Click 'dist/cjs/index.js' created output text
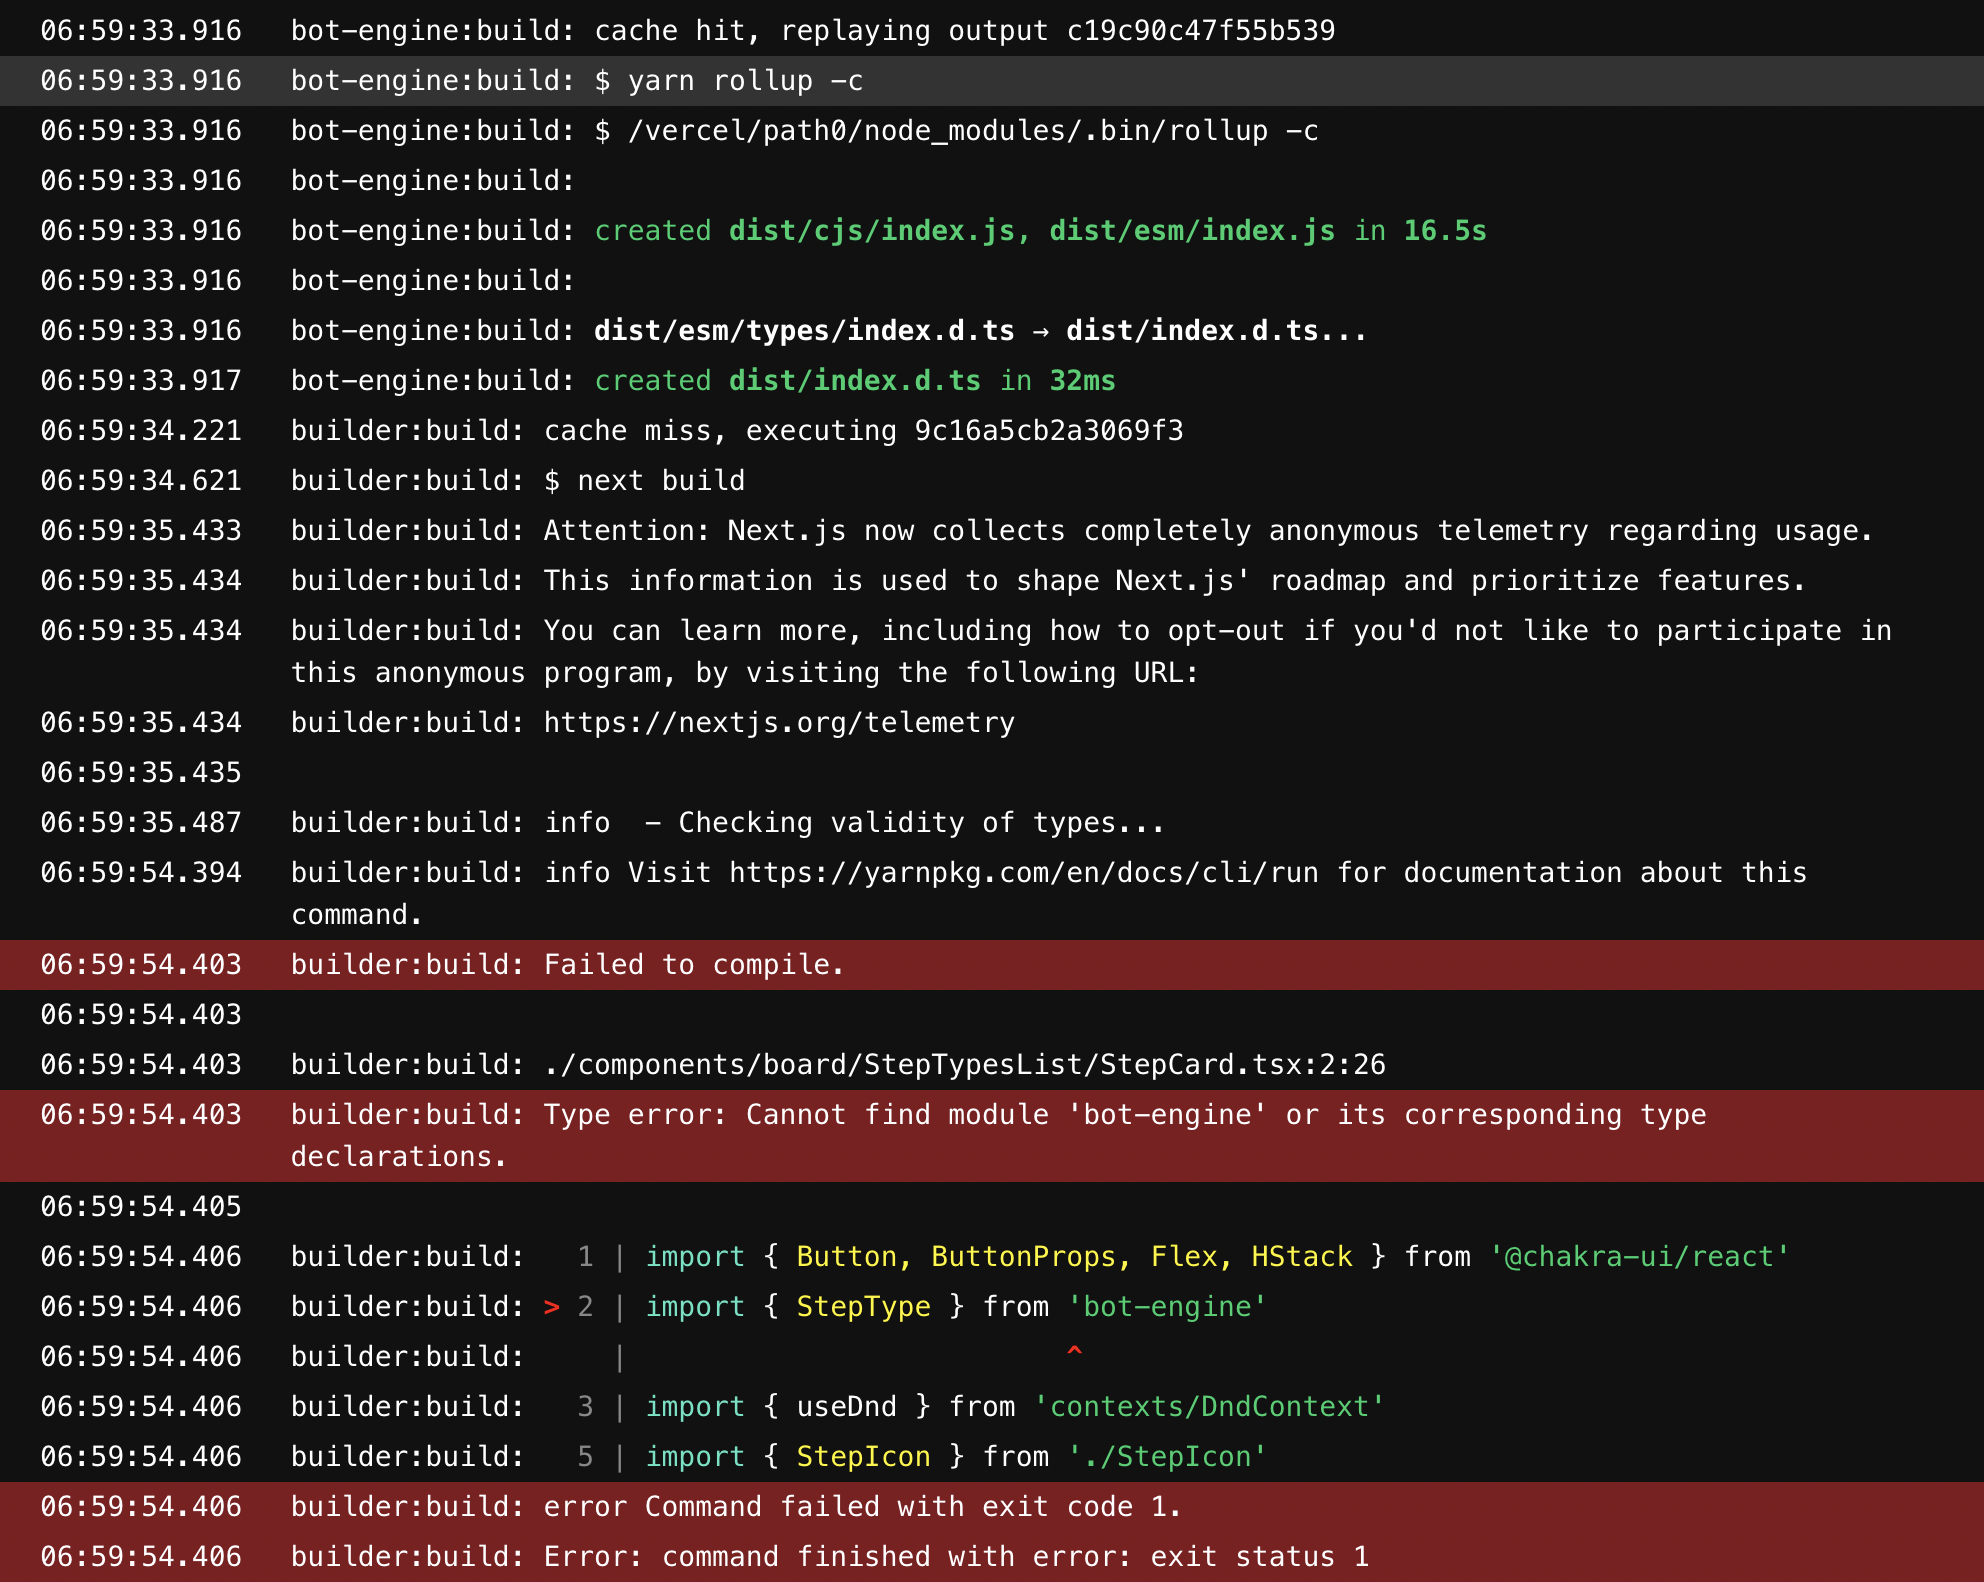Viewport: 1984px width, 1582px height. point(871,231)
